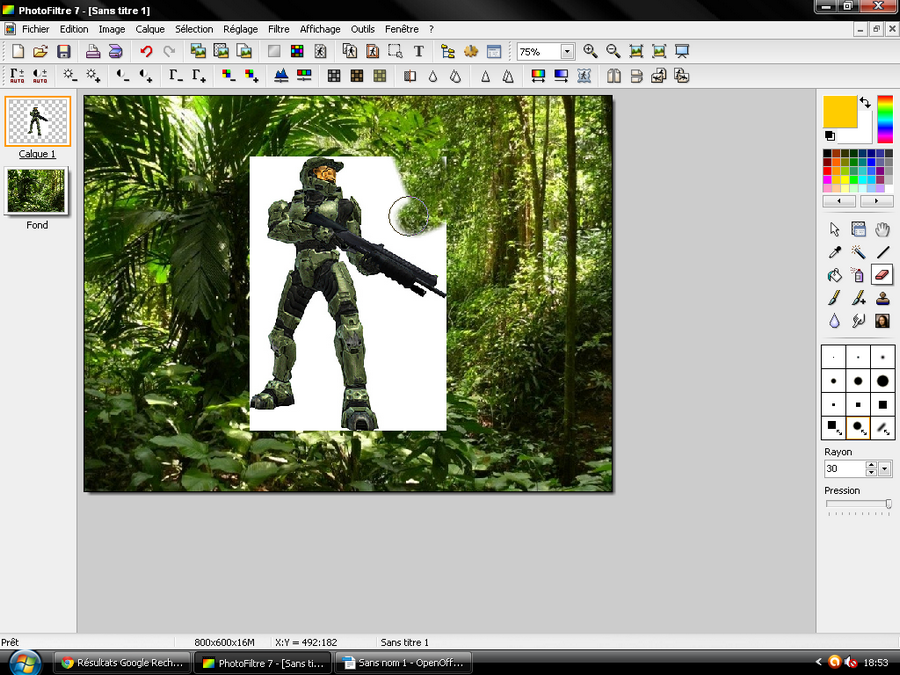Increase brightness with the sun plus icon
The width and height of the screenshot is (900, 675).
coord(93,76)
